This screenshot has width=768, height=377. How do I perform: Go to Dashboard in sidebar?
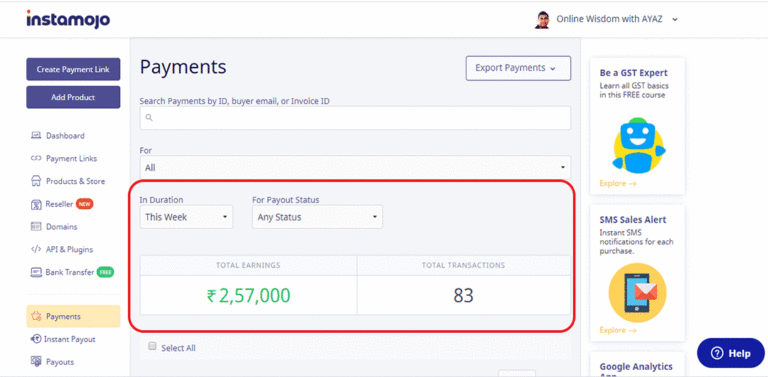65,136
